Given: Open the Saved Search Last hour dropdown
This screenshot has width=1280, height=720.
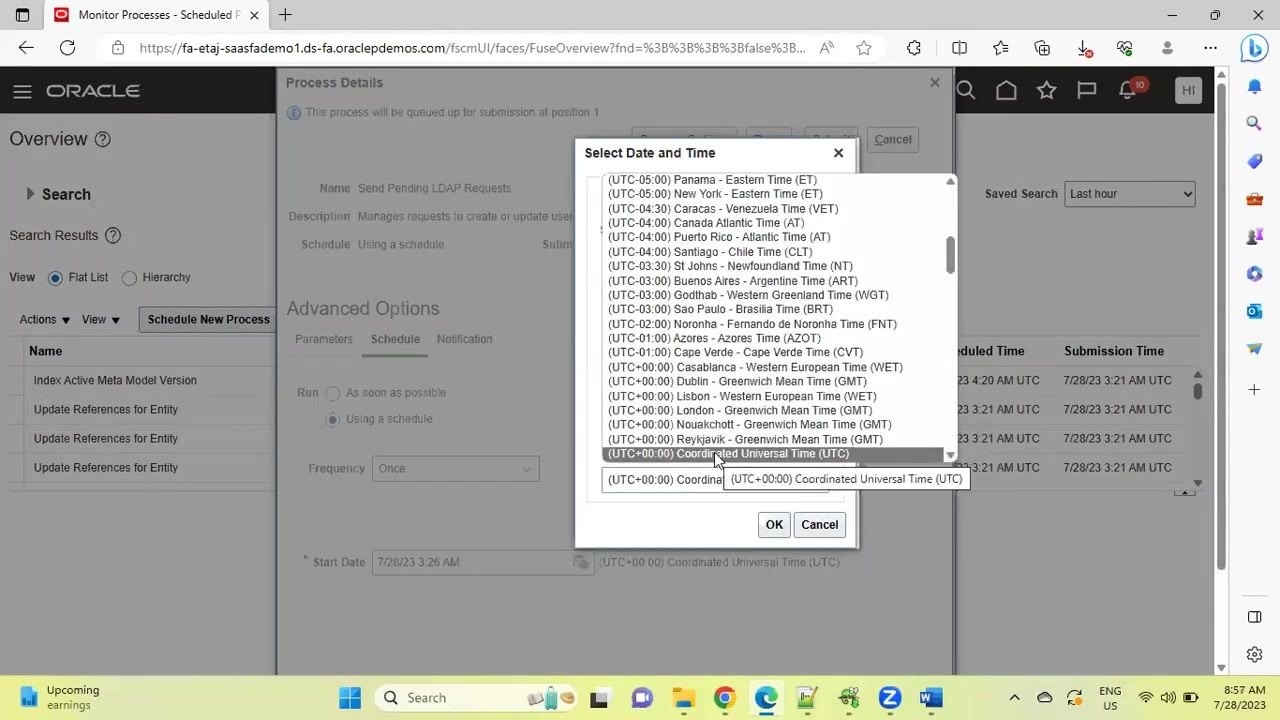Looking at the screenshot, I should (x=1130, y=194).
